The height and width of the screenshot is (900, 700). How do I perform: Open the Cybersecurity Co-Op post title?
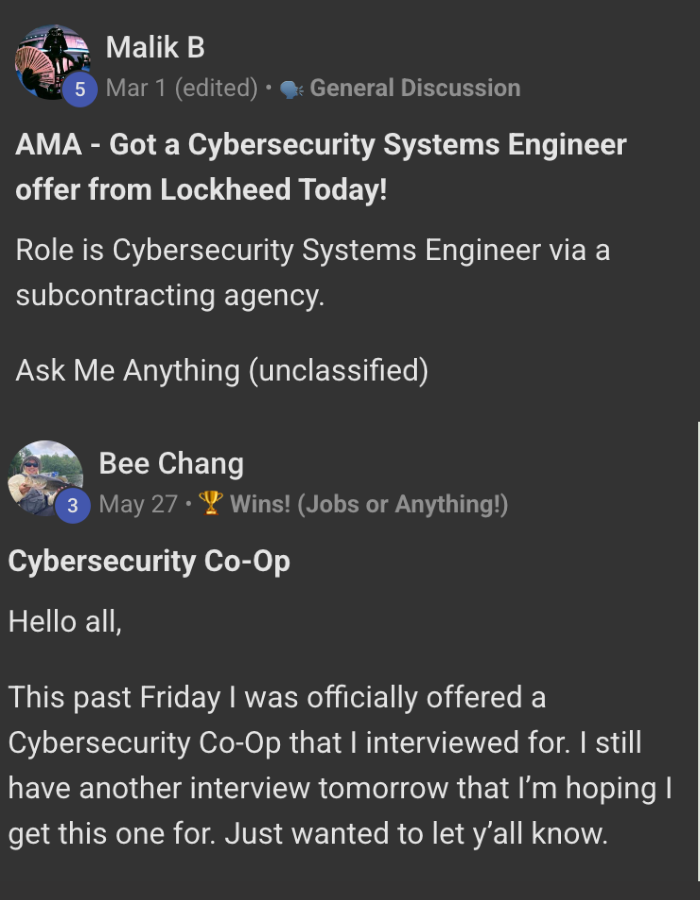[149, 561]
